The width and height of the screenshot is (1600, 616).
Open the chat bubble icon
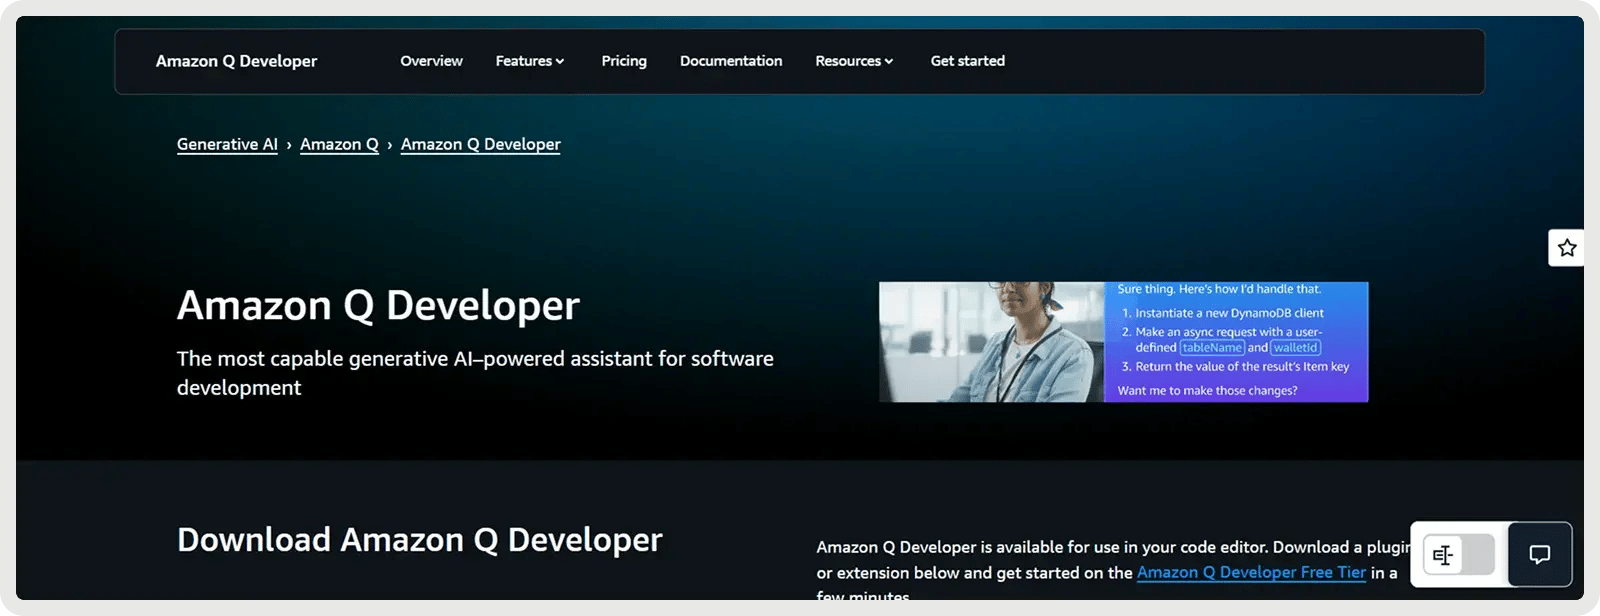tap(1540, 555)
